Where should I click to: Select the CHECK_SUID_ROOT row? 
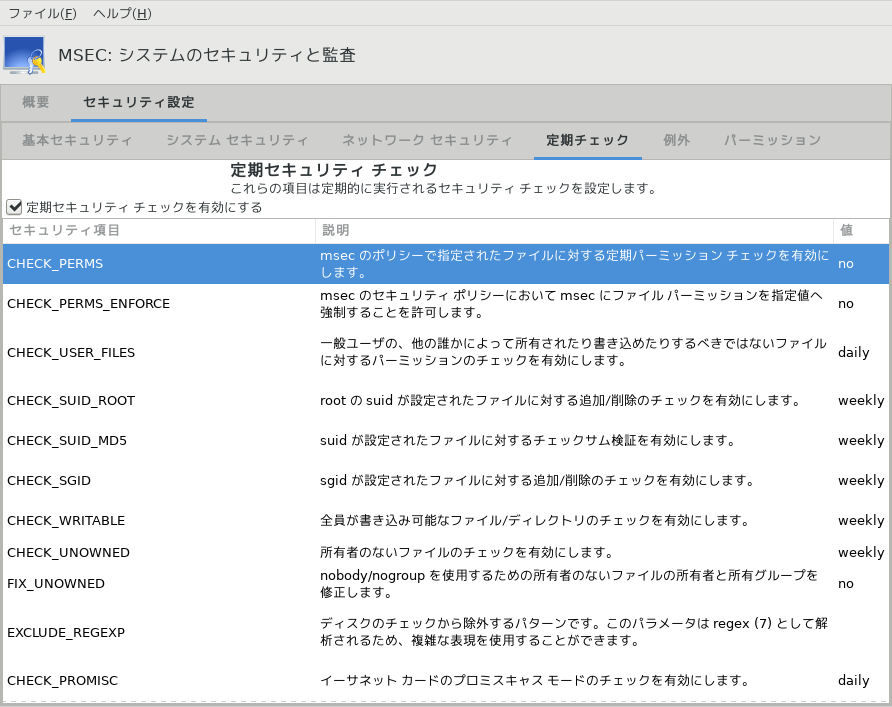[x=445, y=400]
